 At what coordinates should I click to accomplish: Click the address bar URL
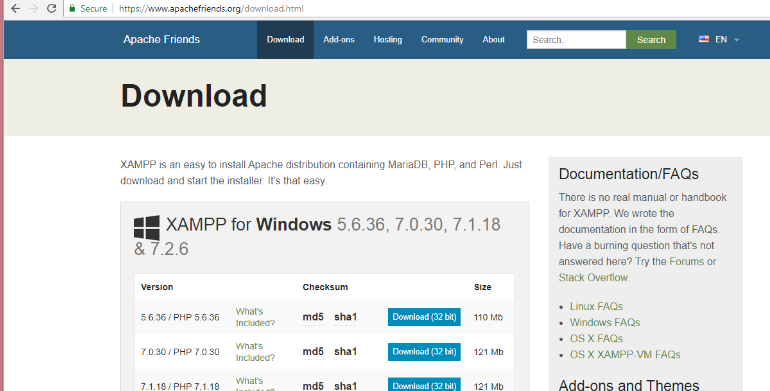click(x=211, y=8)
